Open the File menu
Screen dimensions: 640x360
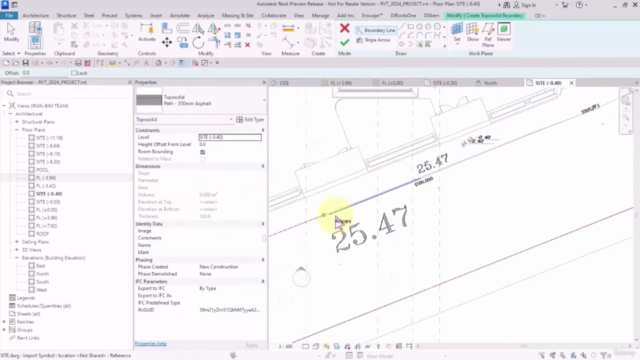[x=9, y=16]
